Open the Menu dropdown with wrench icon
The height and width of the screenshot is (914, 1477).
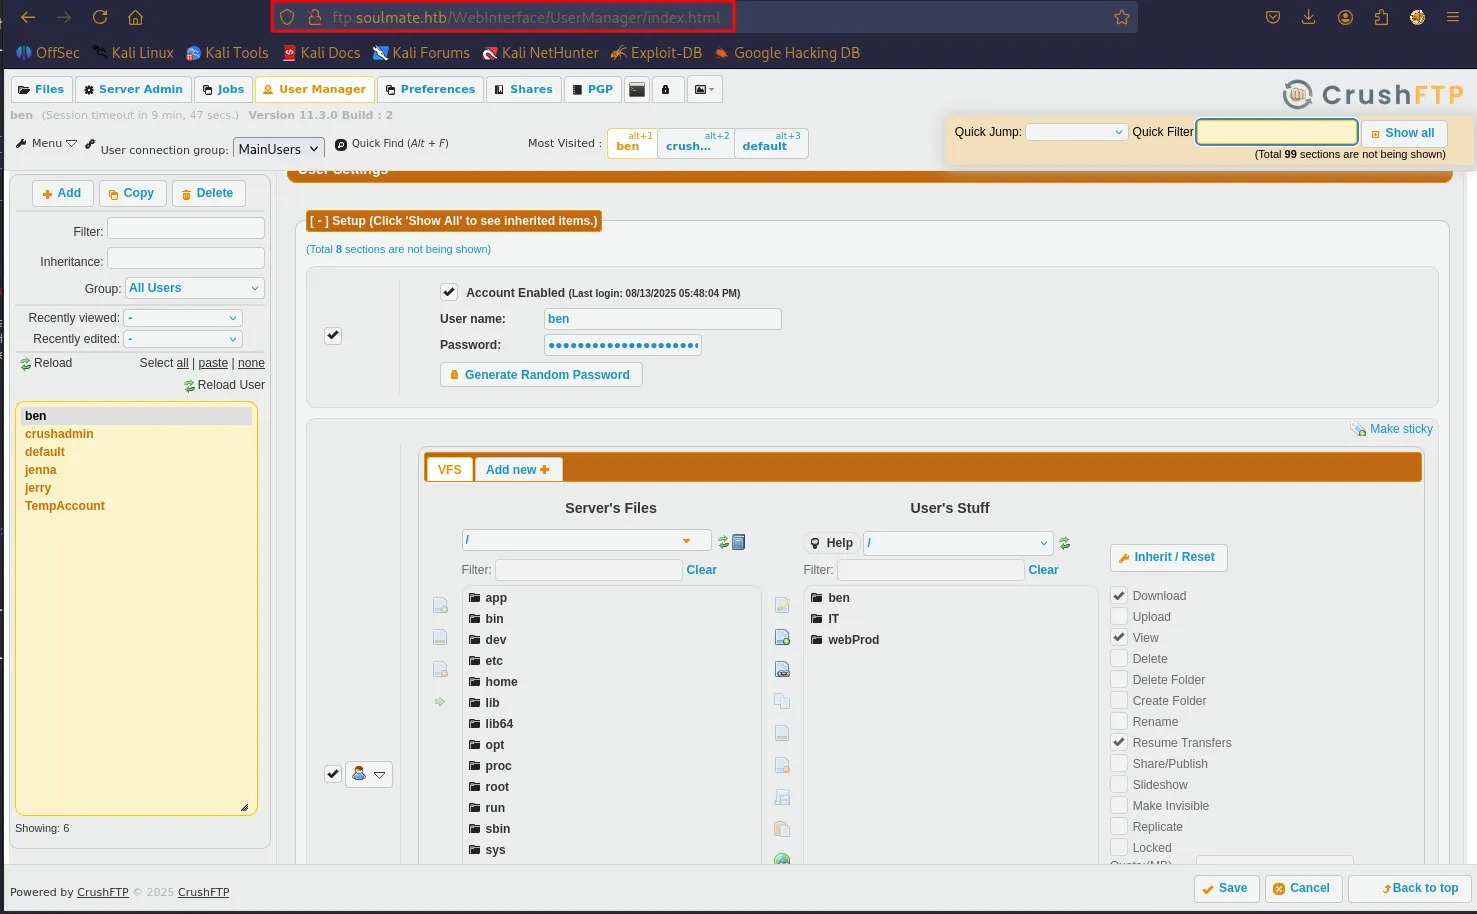click(x=46, y=143)
